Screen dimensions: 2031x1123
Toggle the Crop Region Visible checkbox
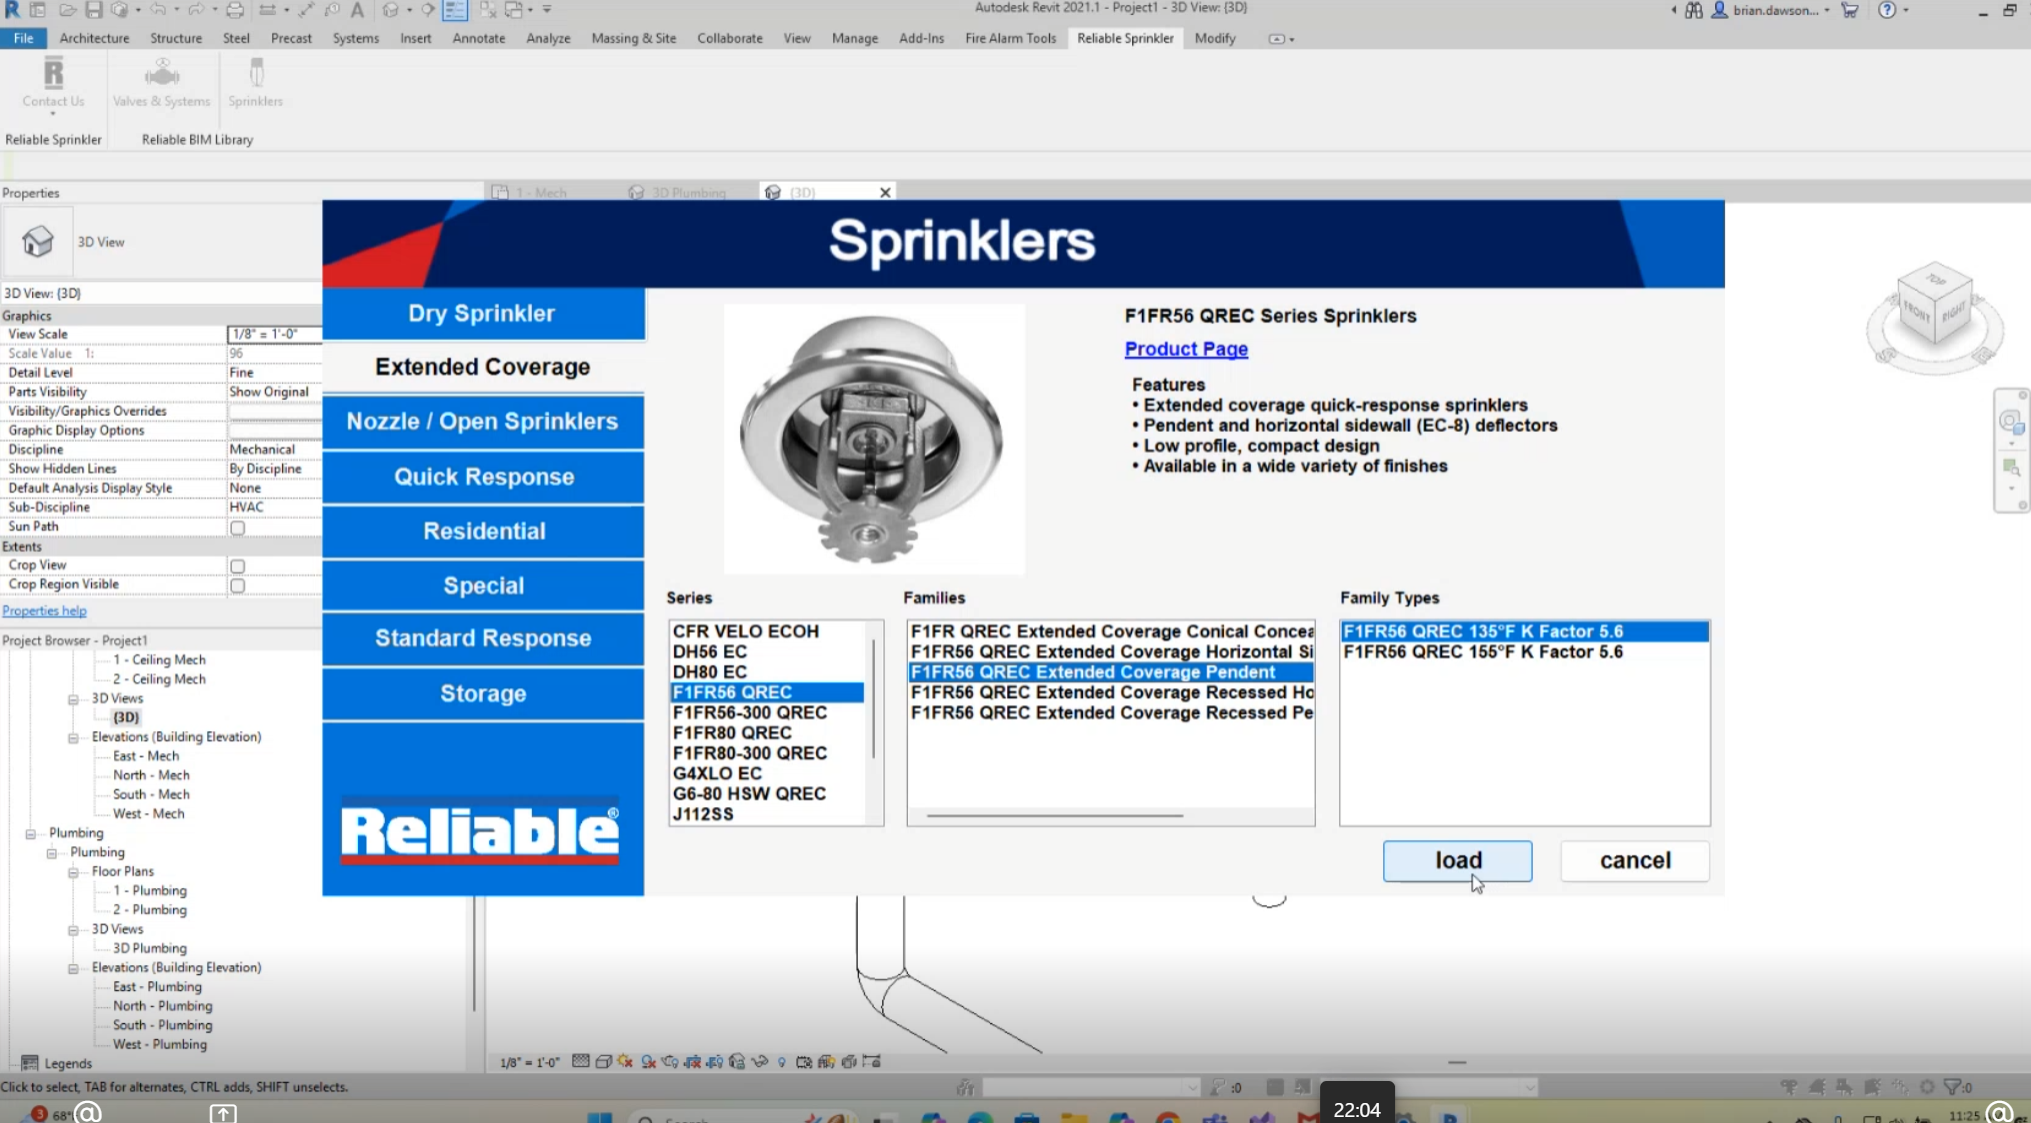pos(238,585)
